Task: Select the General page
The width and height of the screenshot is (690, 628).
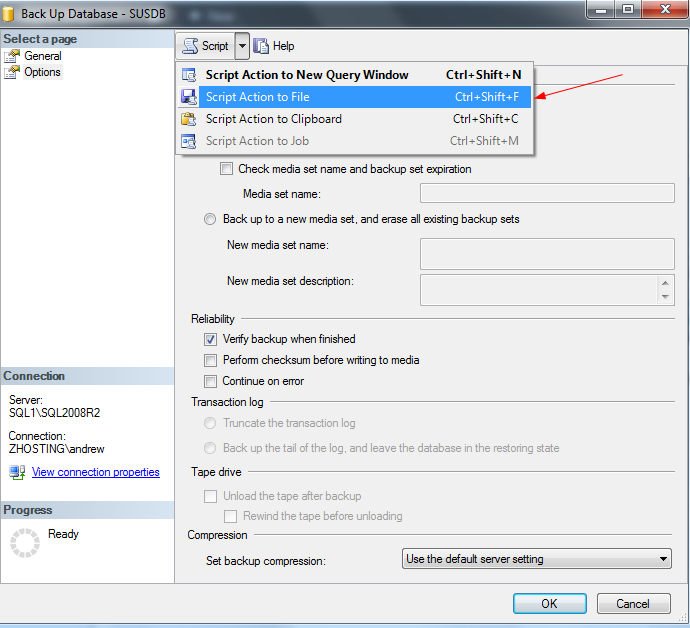Action: 43,56
